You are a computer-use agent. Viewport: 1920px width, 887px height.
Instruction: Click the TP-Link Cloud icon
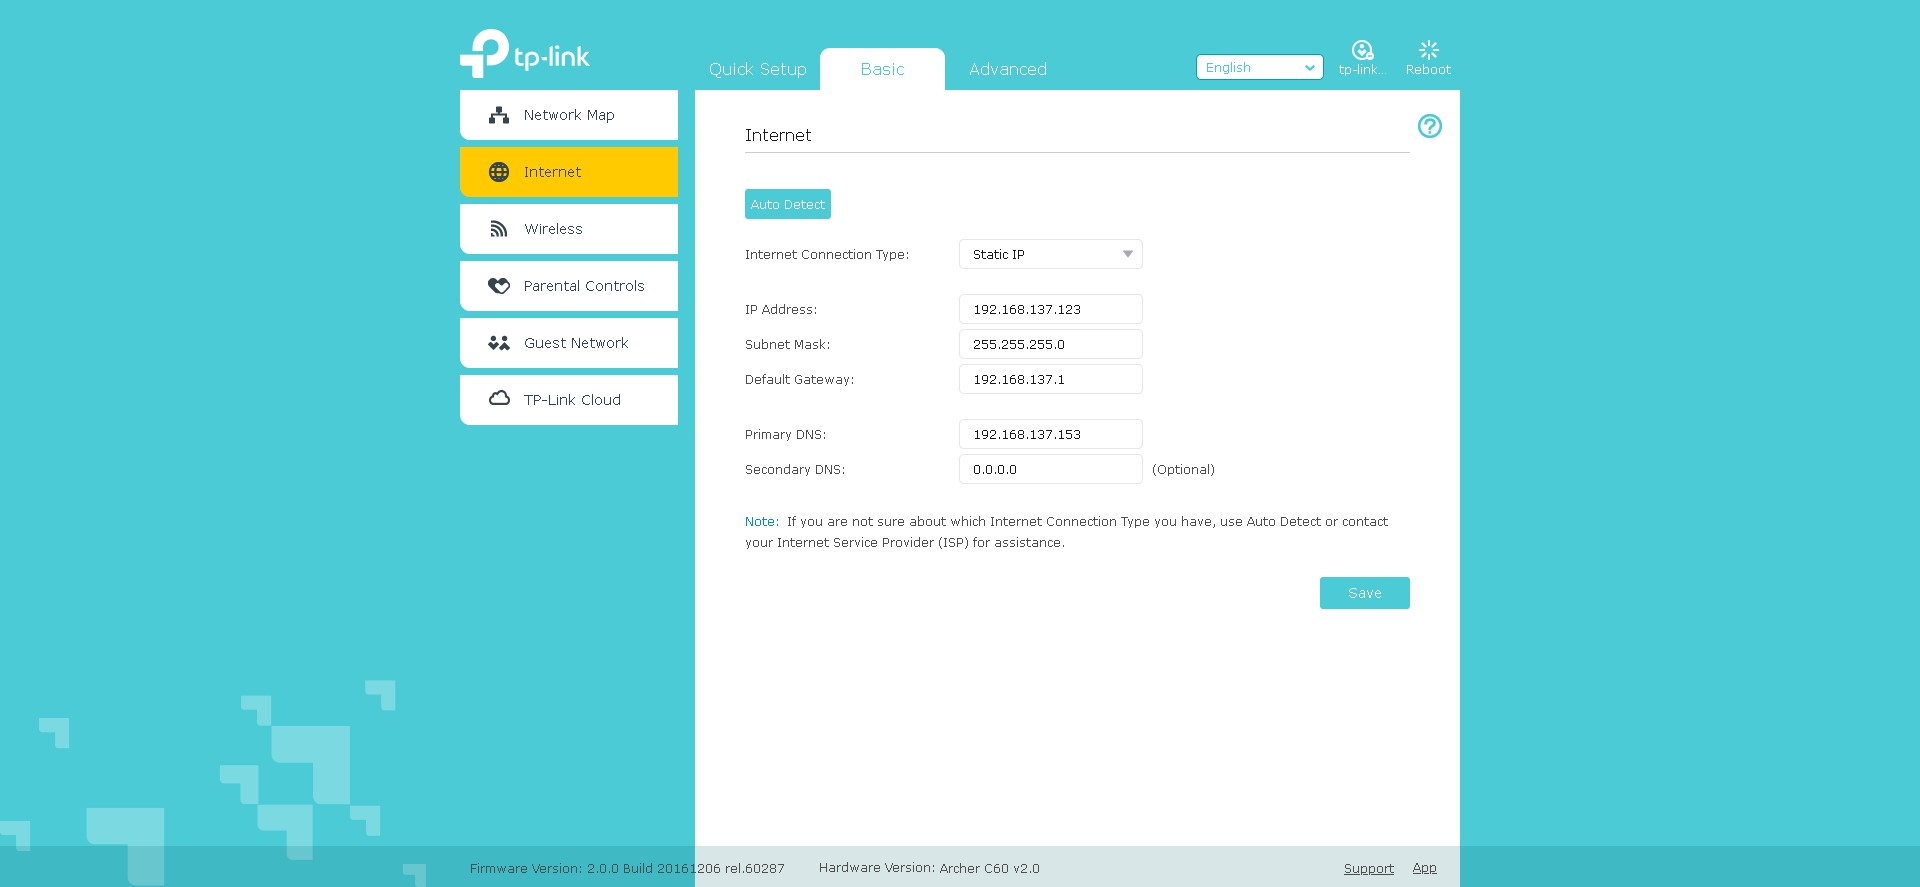(x=499, y=398)
